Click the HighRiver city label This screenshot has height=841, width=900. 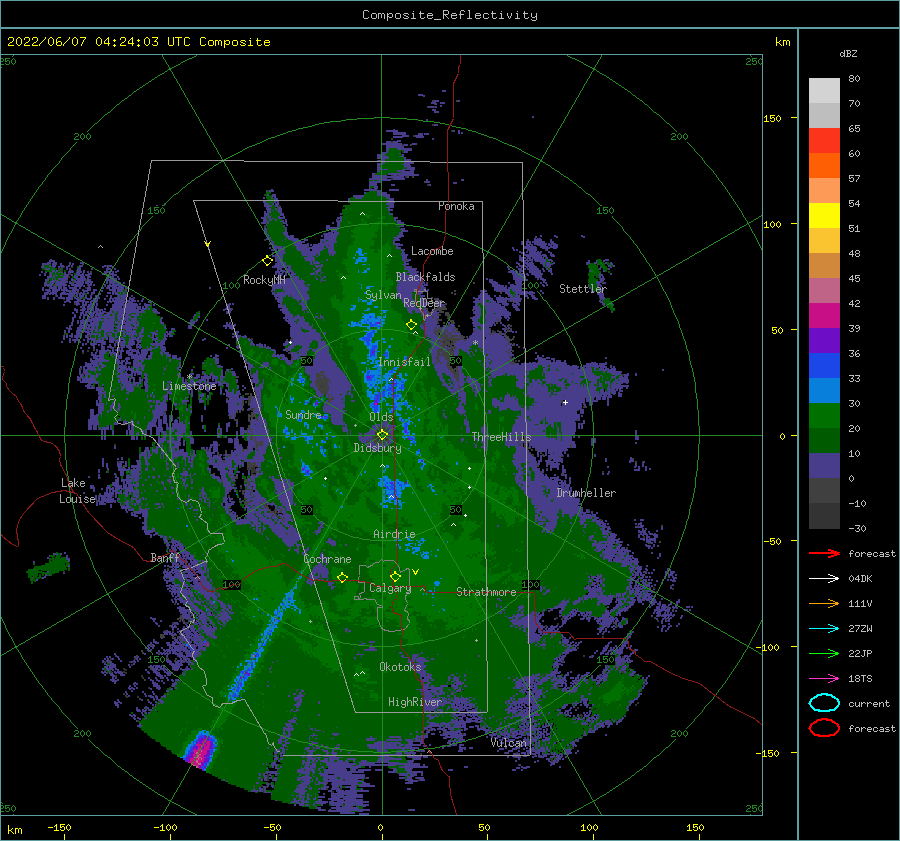coord(414,702)
